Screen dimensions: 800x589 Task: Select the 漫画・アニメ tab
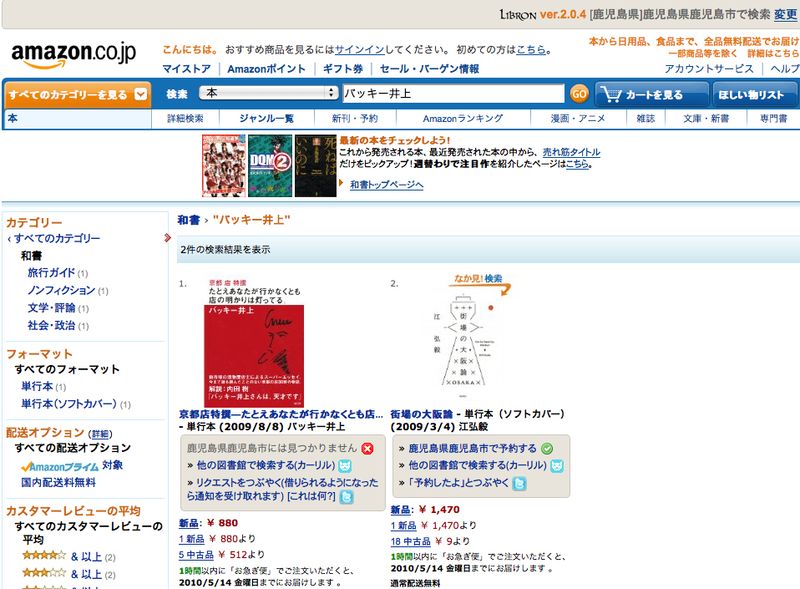pos(578,118)
